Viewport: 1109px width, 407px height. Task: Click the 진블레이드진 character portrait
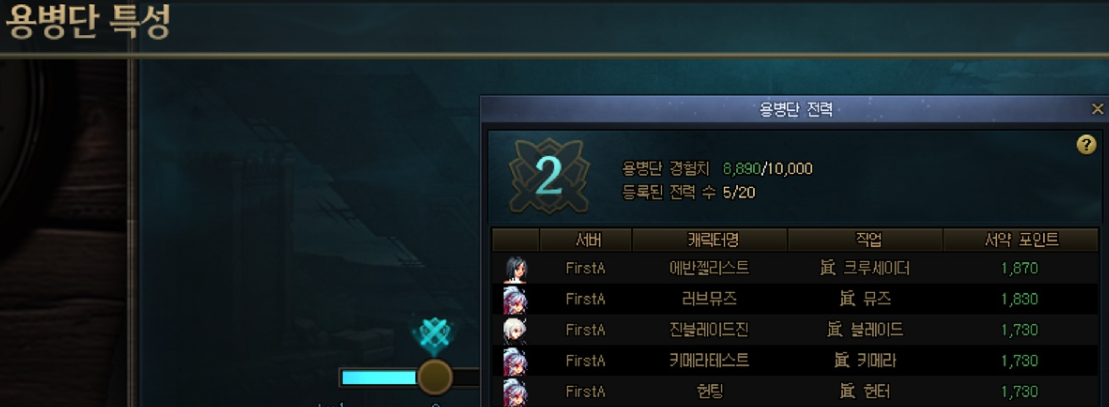coord(516,331)
